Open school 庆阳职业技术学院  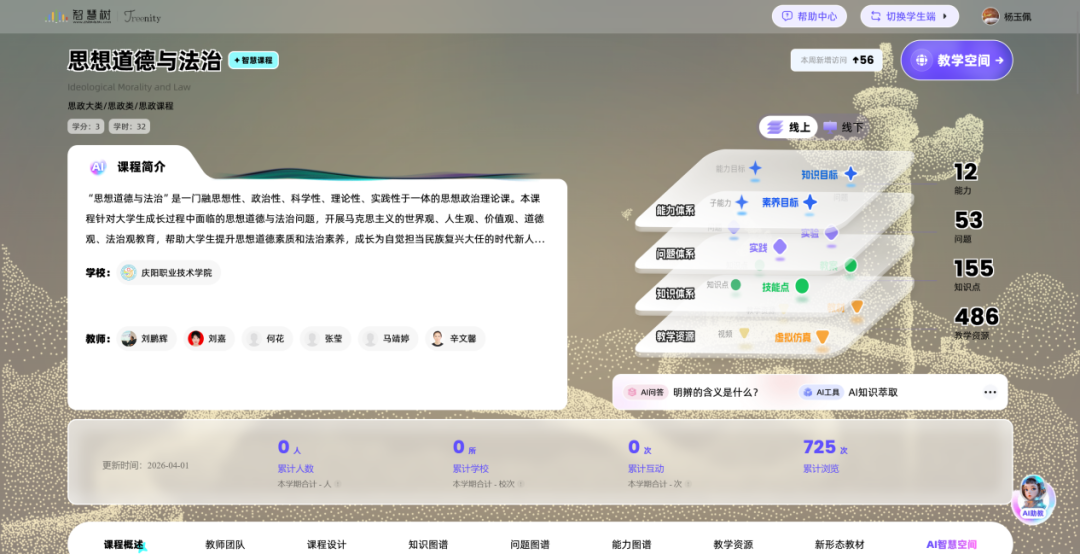169,273
